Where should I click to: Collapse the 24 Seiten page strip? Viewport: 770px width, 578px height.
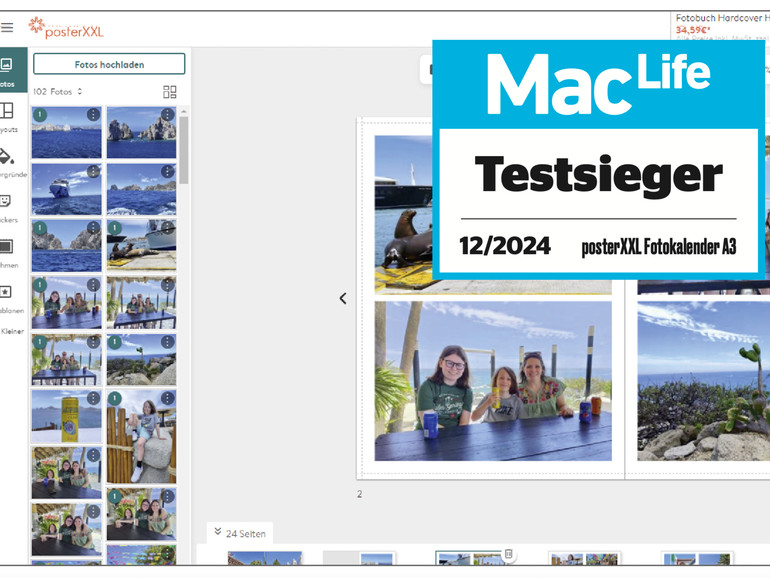coord(218,533)
